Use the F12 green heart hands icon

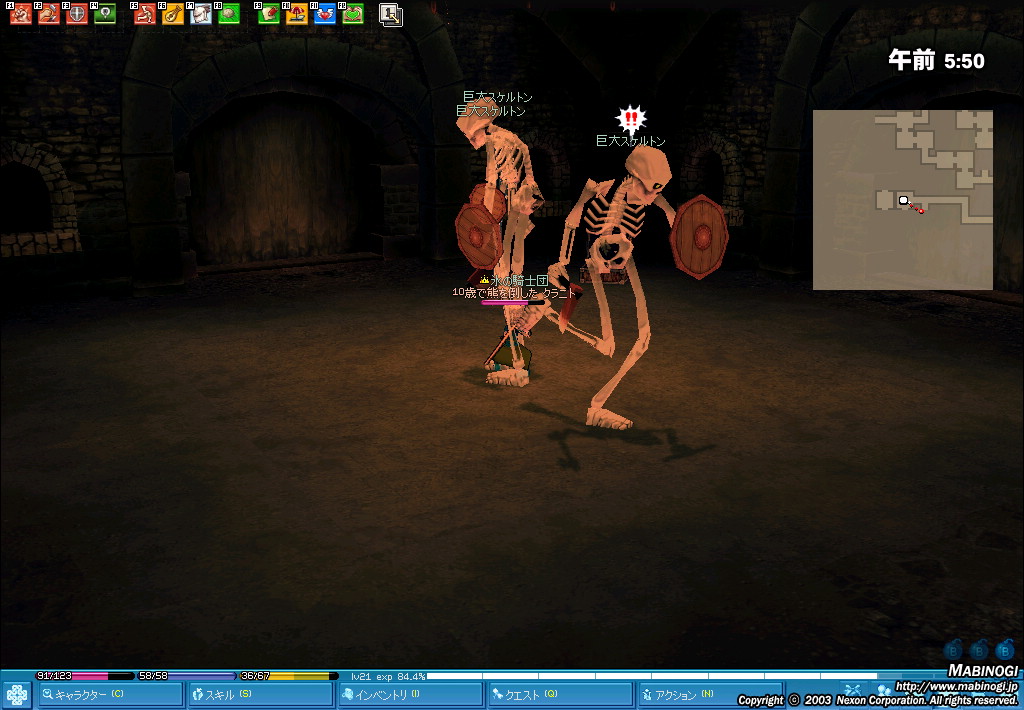point(353,14)
